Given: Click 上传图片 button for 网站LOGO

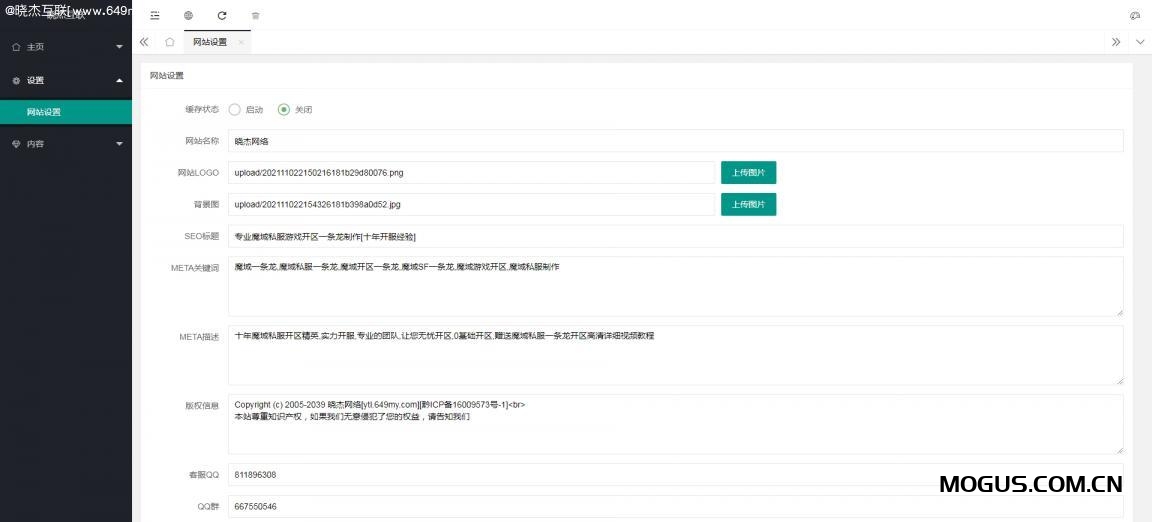Looking at the screenshot, I should tap(748, 172).
